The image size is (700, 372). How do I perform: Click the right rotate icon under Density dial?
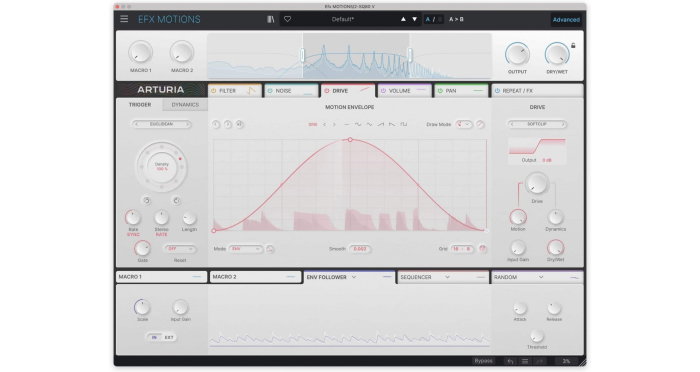click(176, 201)
